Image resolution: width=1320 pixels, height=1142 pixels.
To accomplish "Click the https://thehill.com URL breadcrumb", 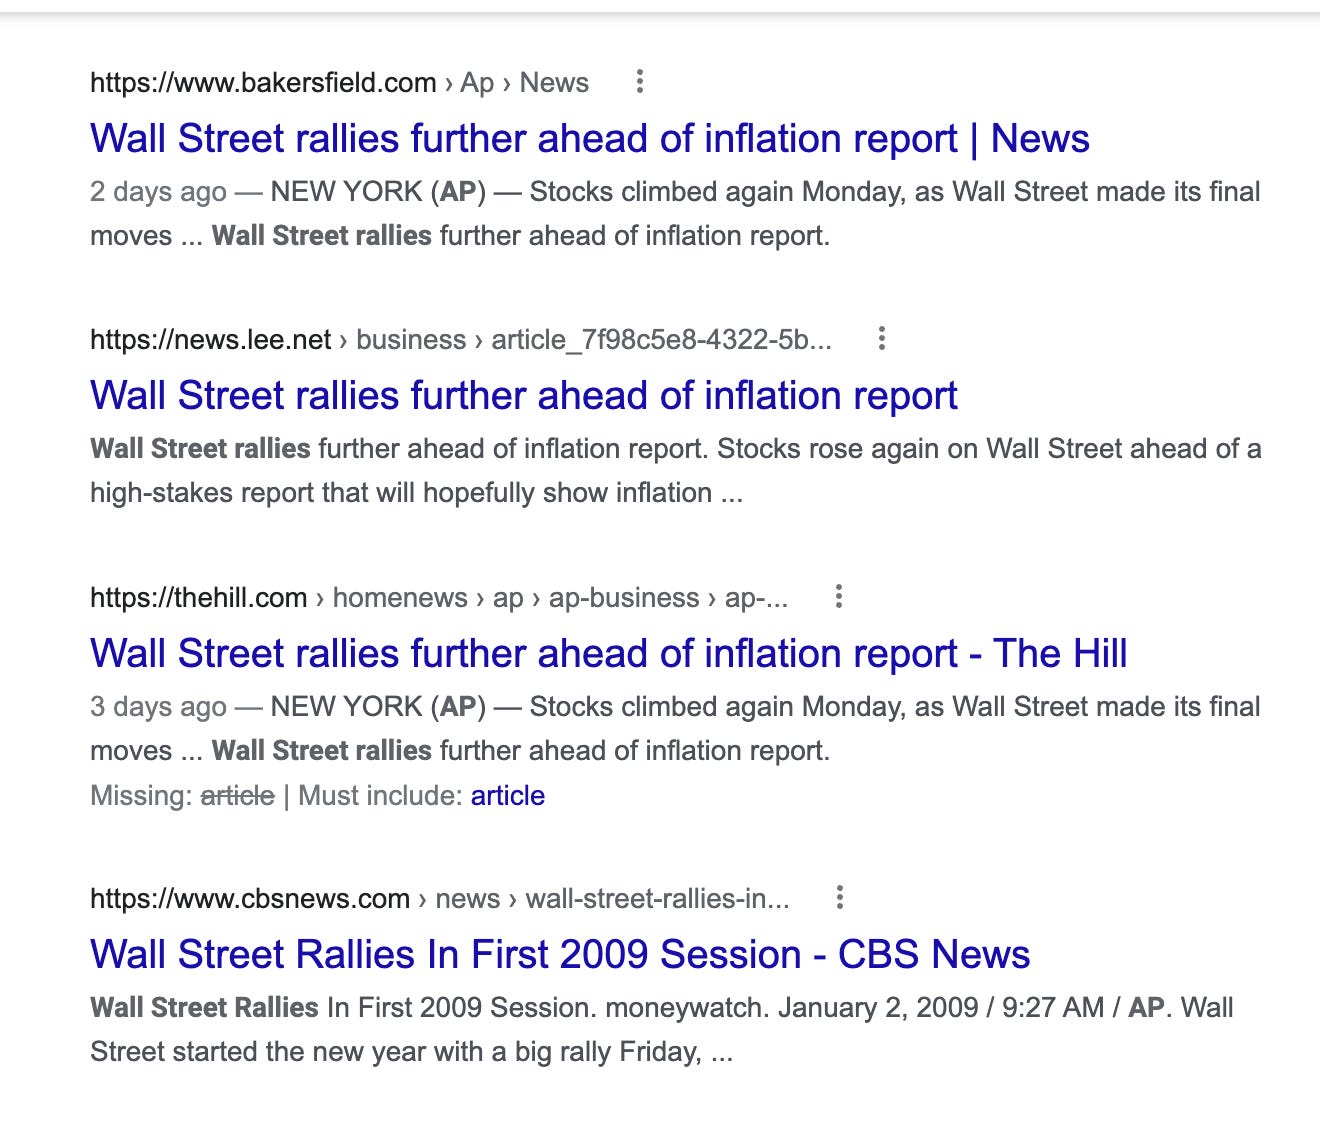I will pos(439,598).
